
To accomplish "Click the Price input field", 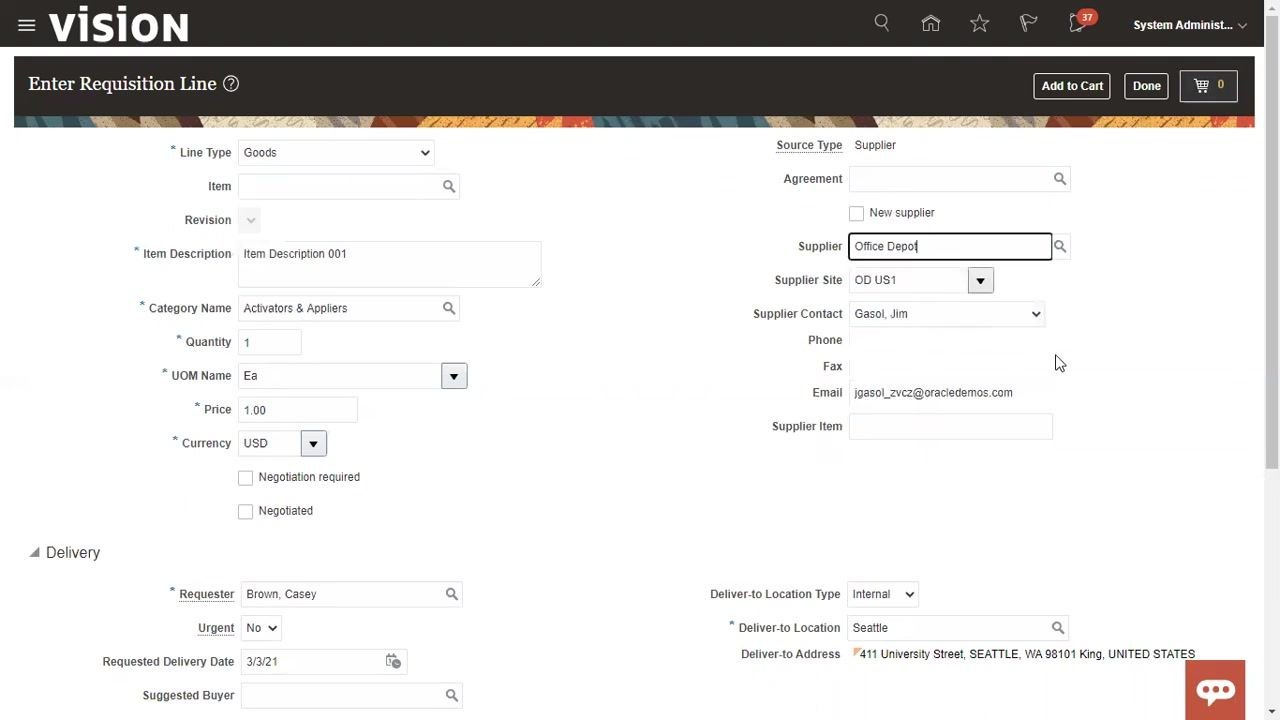I will 298,410.
